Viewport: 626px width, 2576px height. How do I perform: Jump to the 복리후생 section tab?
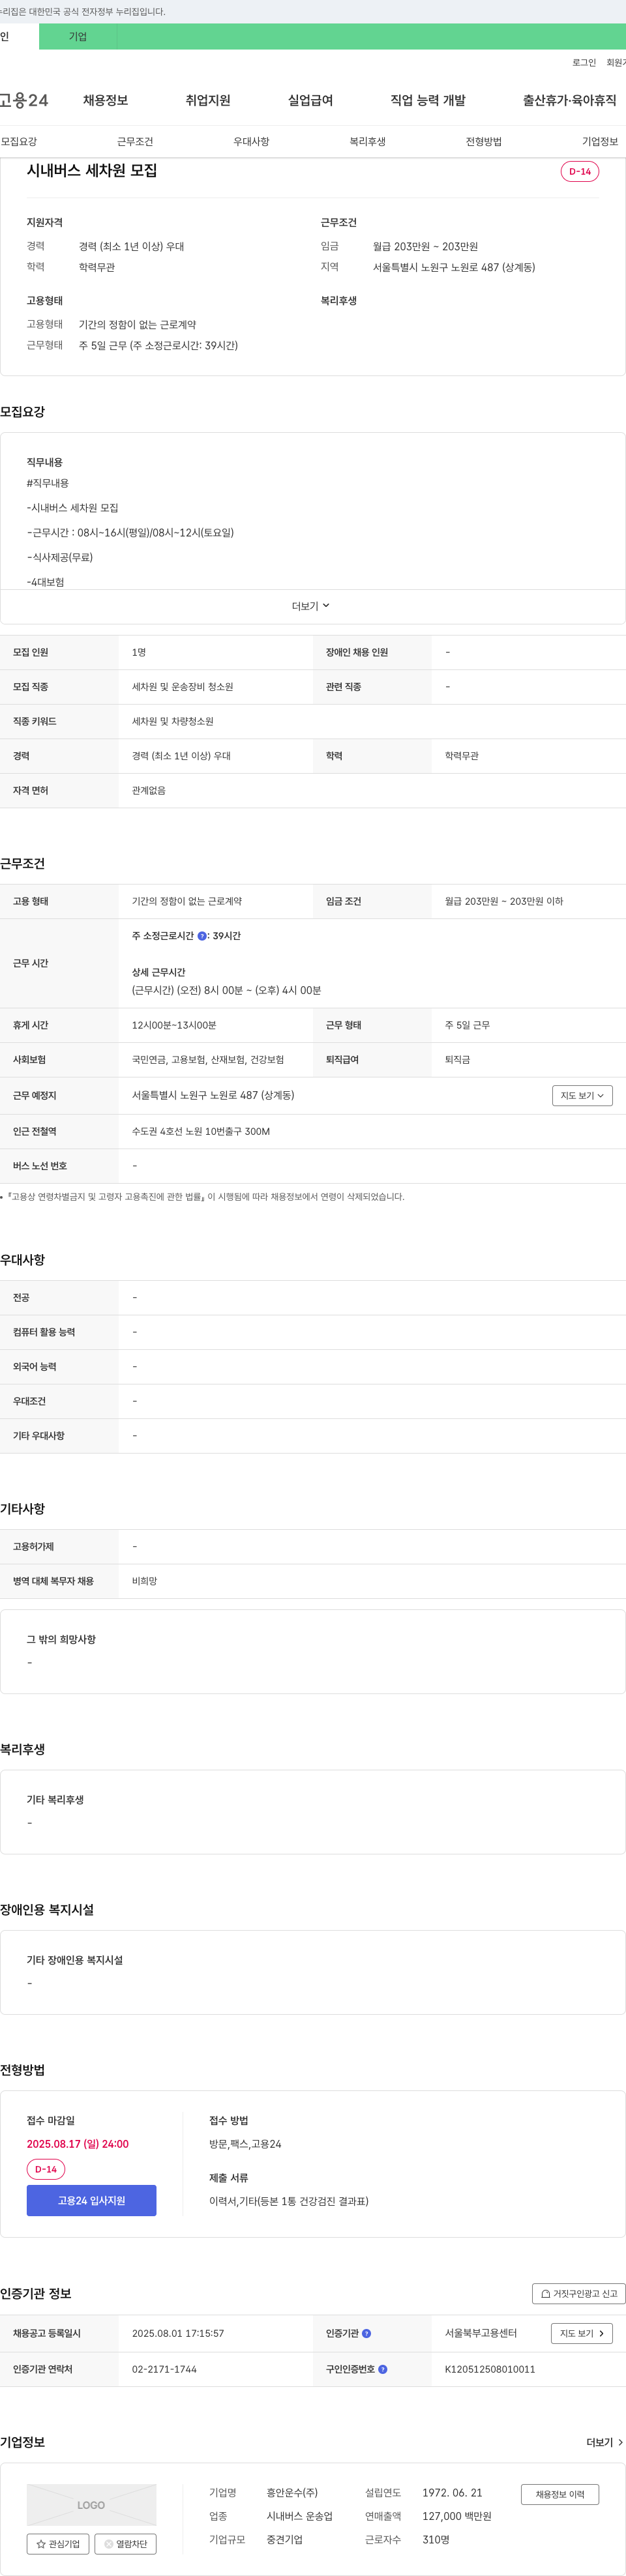pos(367,141)
